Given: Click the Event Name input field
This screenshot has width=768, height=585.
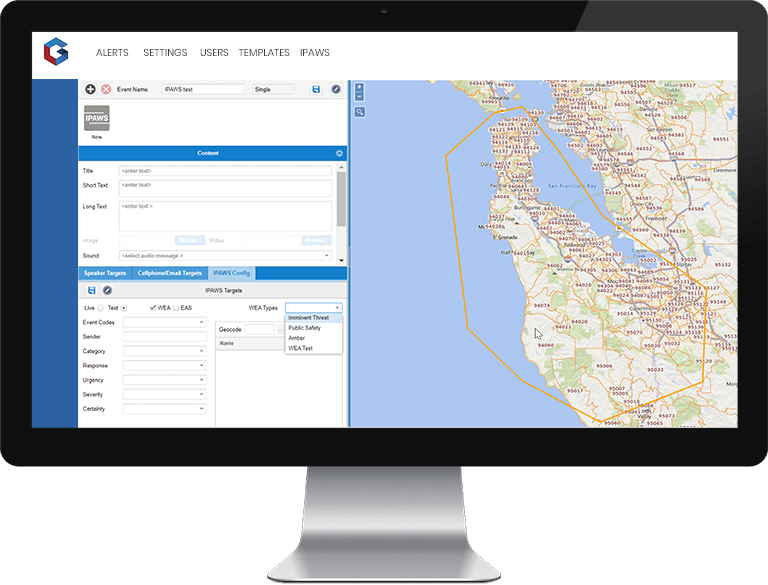Looking at the screenshot, I should (x=203, y=89).
